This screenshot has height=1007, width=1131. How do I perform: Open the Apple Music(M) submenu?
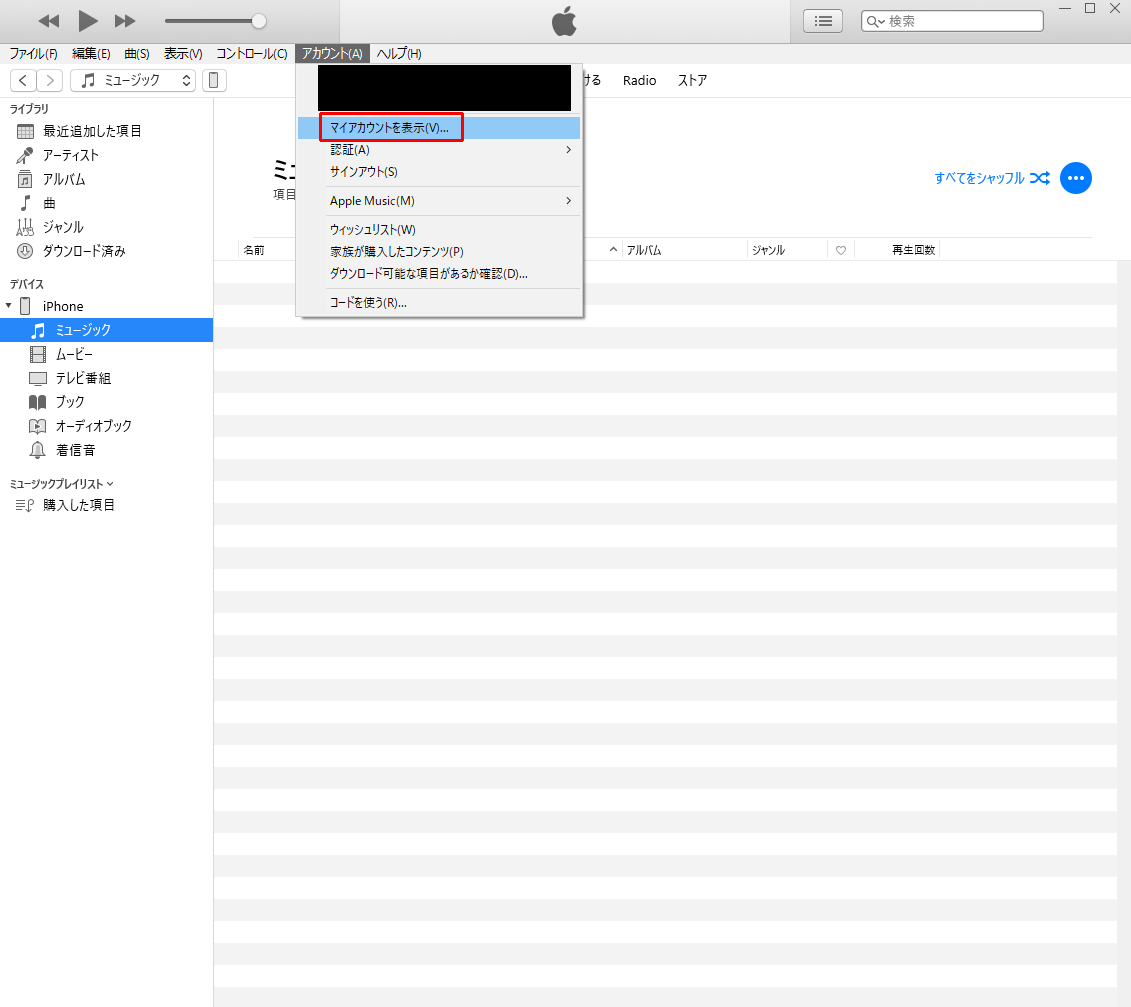click(x=370, y=200)
